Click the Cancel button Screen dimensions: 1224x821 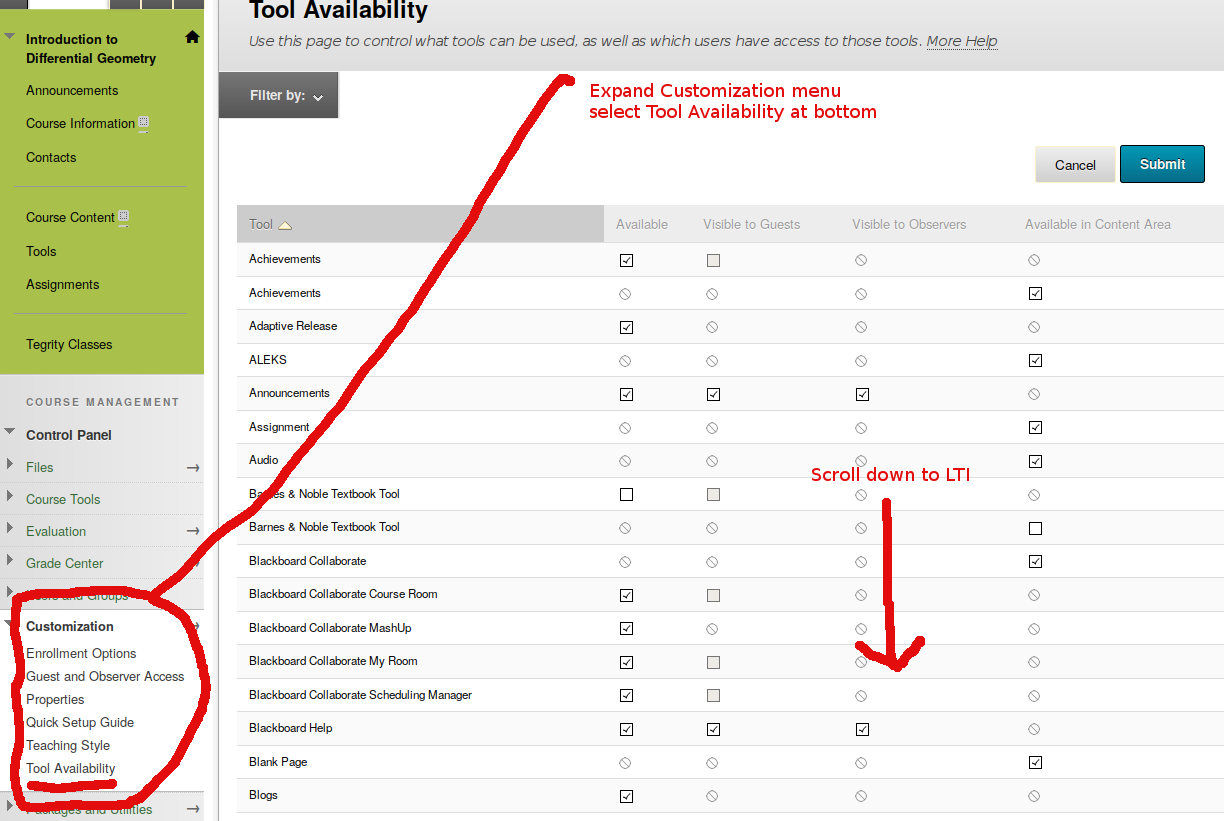(1075, 165)
